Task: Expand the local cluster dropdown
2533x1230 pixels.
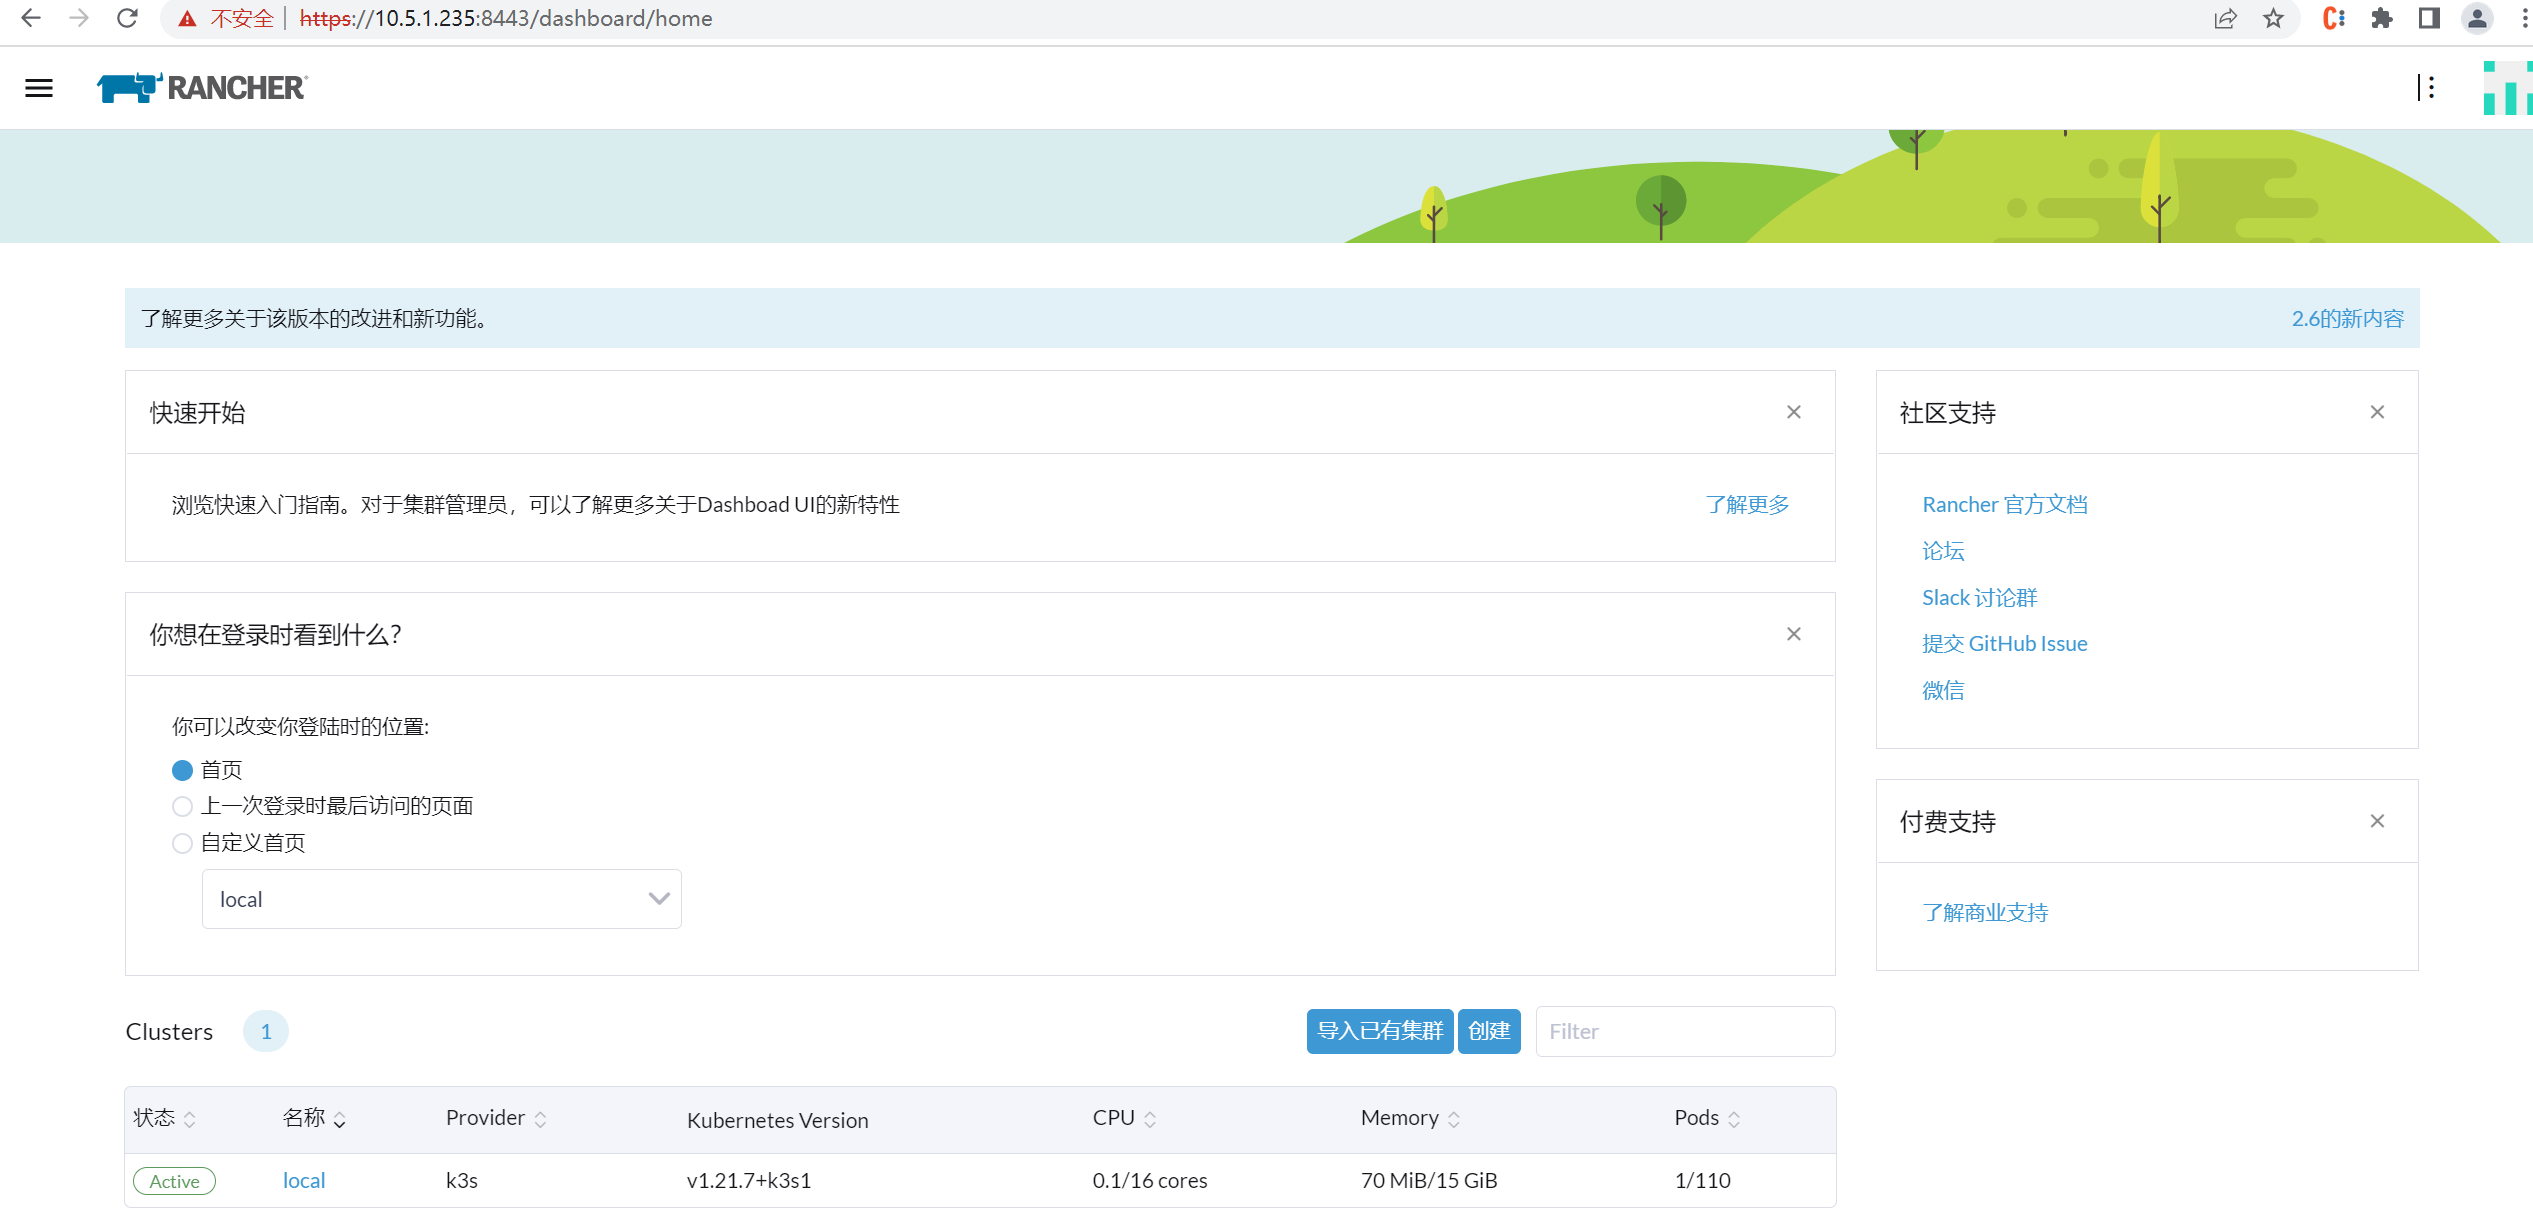Action: point(441,899)
